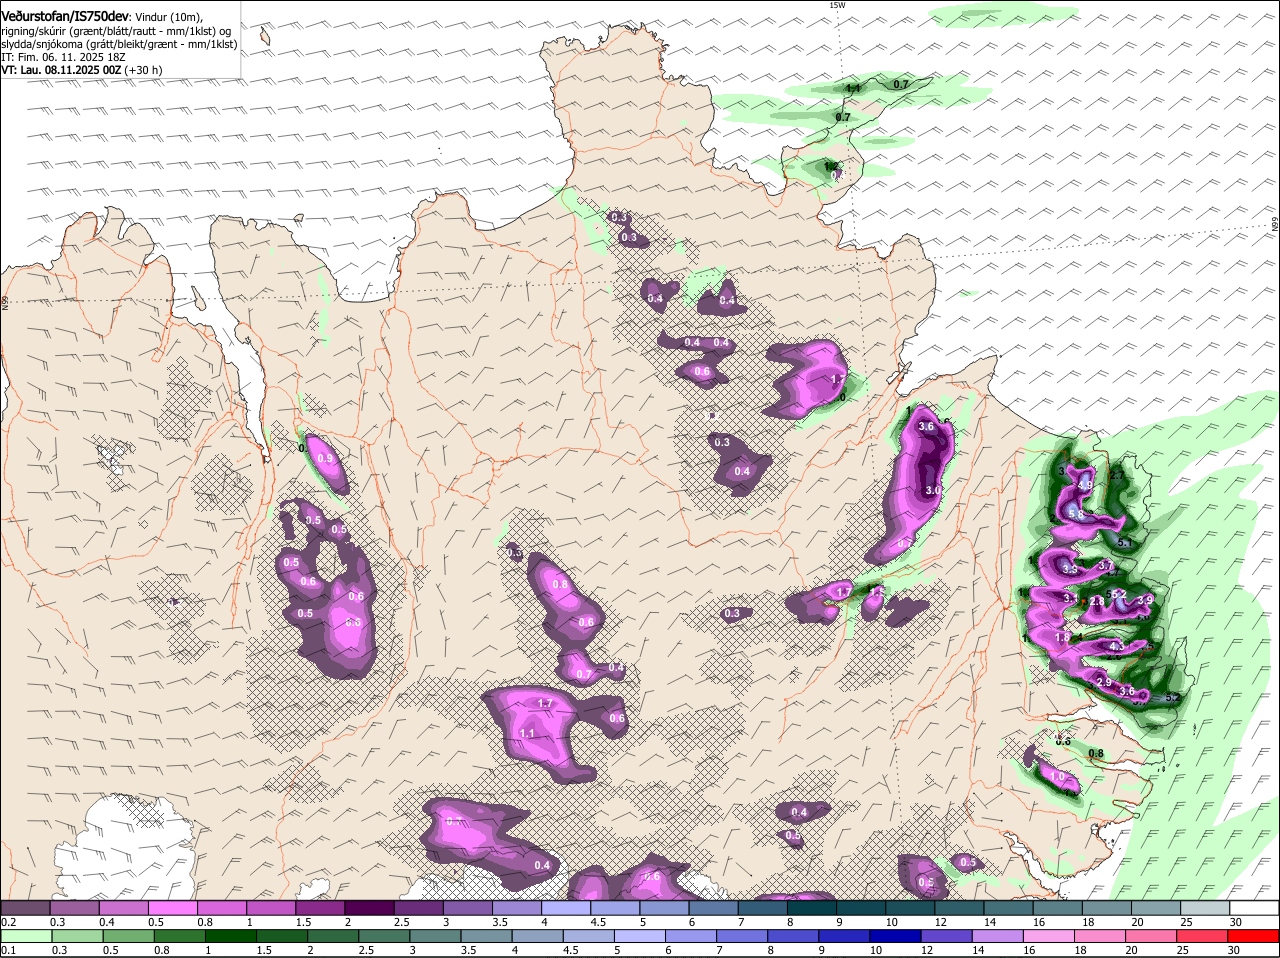Pick snow scale swatch between 10 and 12
1280x958 pixels.
click(x=908, y=907)
